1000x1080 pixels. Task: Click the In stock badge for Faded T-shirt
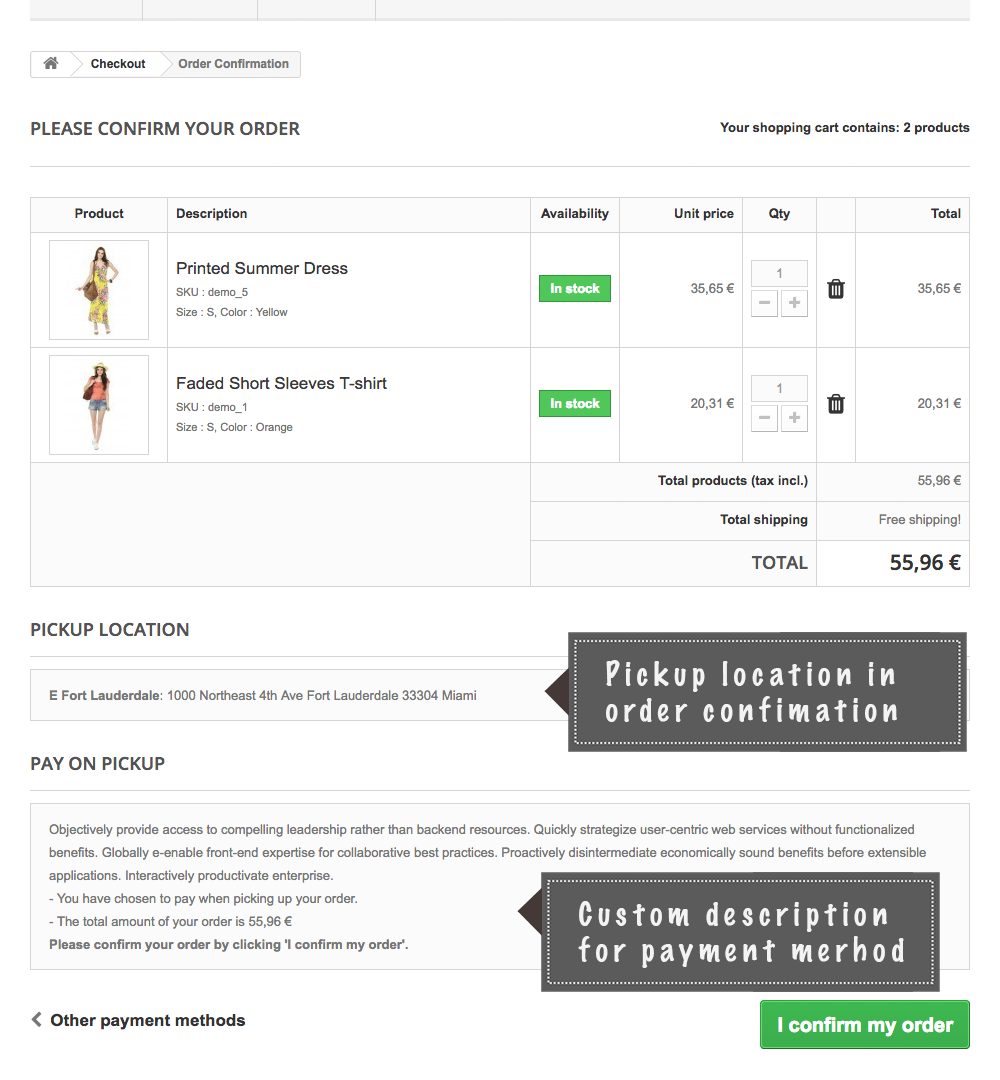[x=575, y=404]
